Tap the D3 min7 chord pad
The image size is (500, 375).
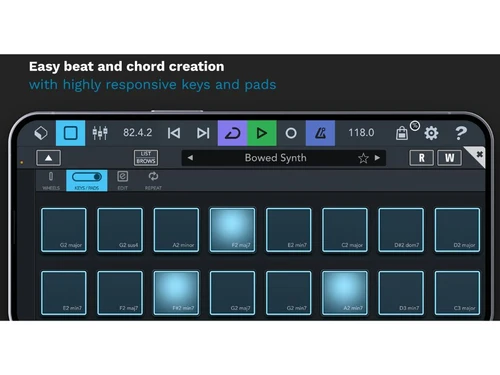(x=401, y=293)
